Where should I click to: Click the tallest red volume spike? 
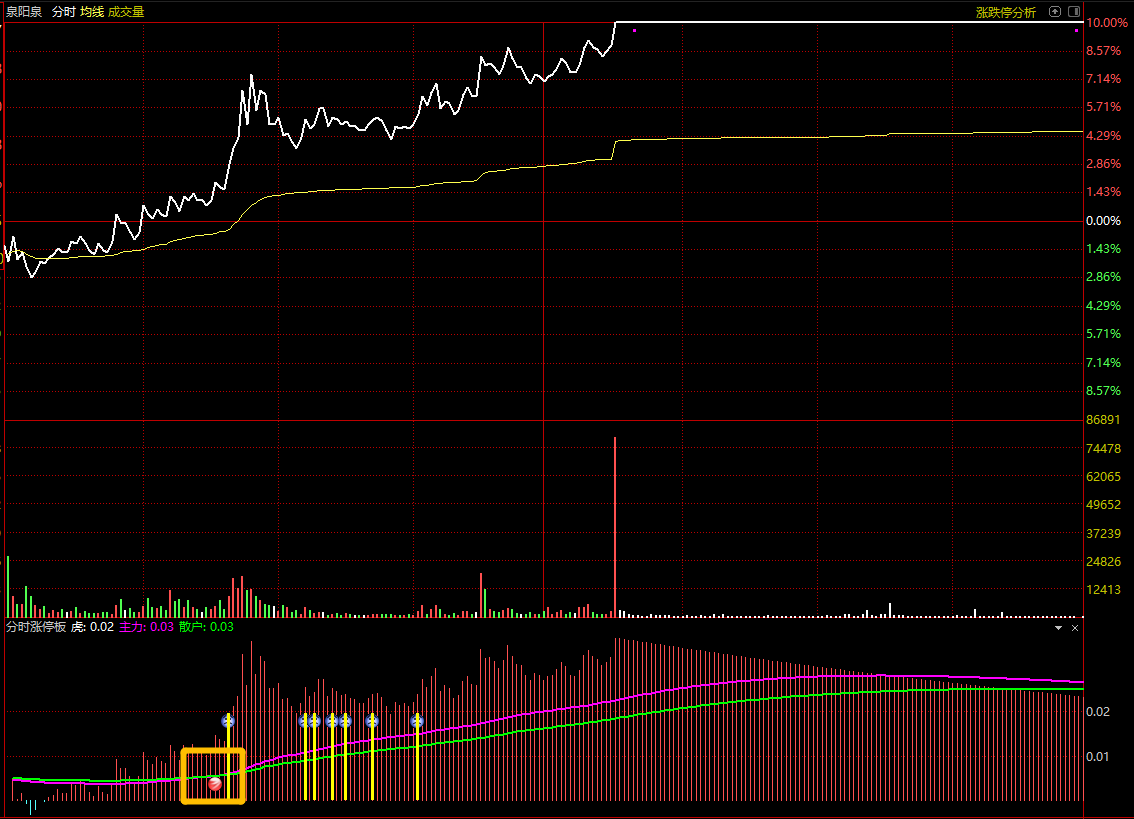tap(615, 527)
